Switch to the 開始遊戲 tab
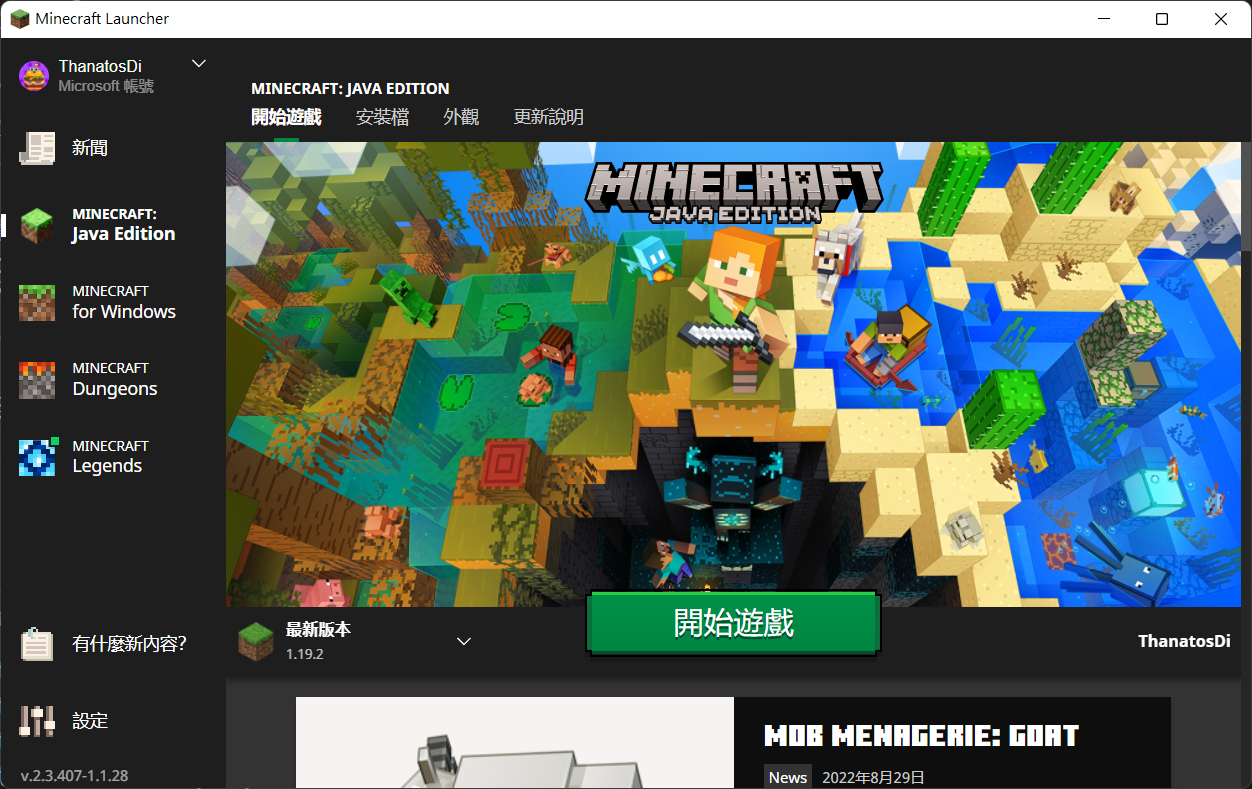This screenshot has height=789, width=1252. 286,117
